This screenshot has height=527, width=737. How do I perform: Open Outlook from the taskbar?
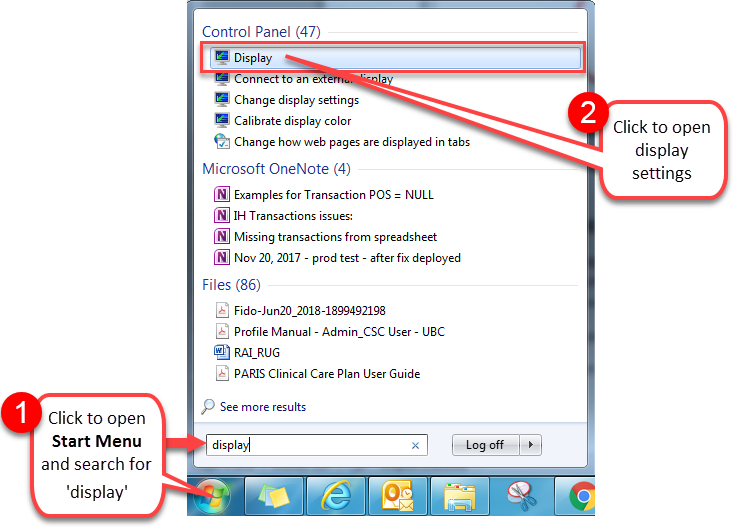[397, 497]
